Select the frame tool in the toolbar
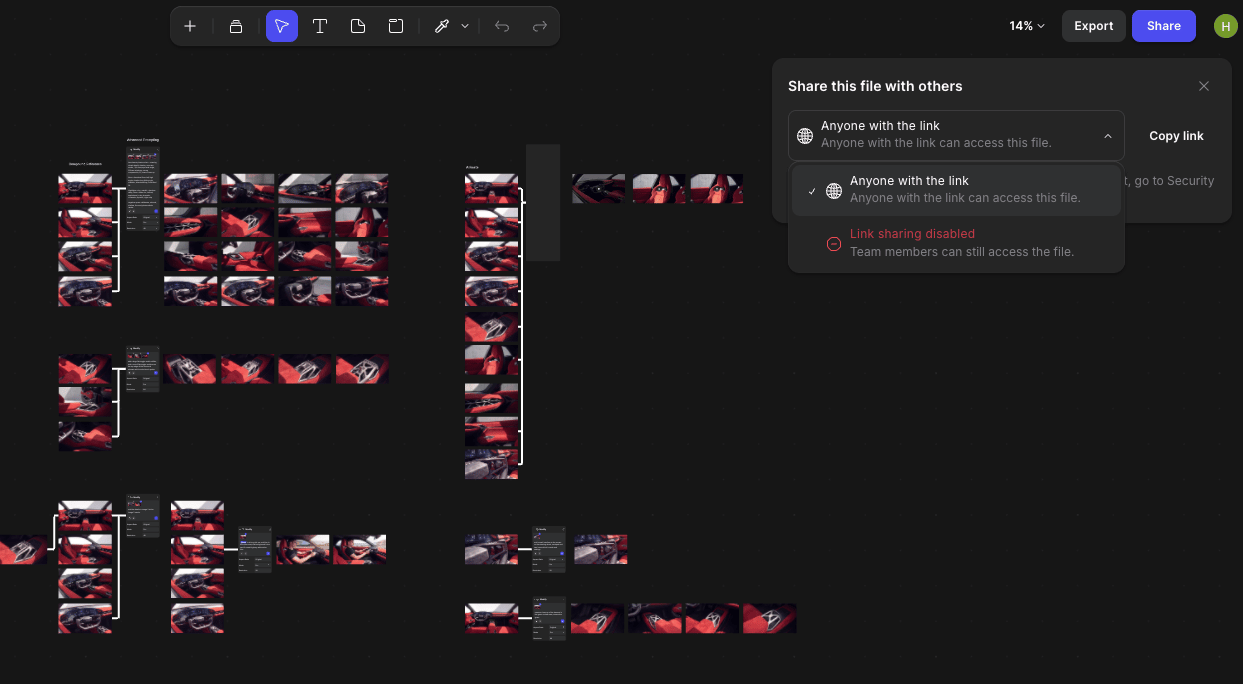The width and height of the screenshot is (1243, 684). click(396, 26)
